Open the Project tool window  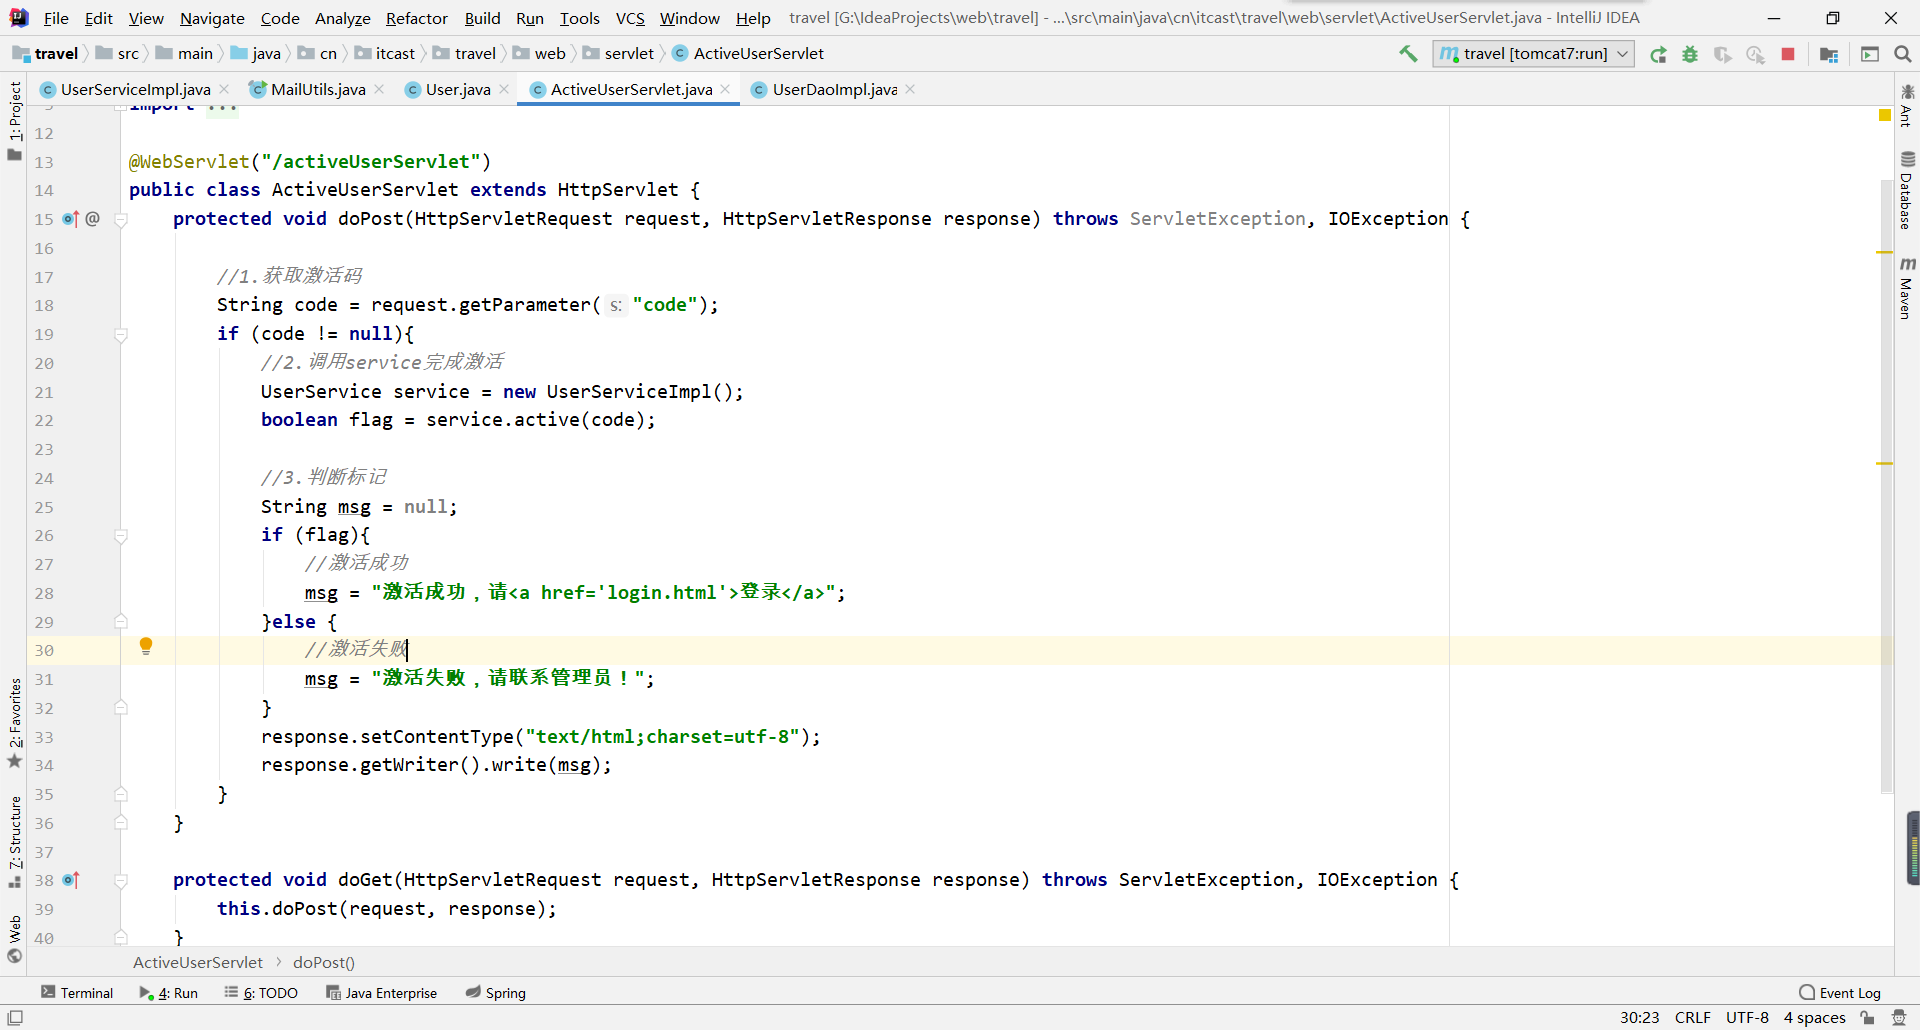point(14,120)
